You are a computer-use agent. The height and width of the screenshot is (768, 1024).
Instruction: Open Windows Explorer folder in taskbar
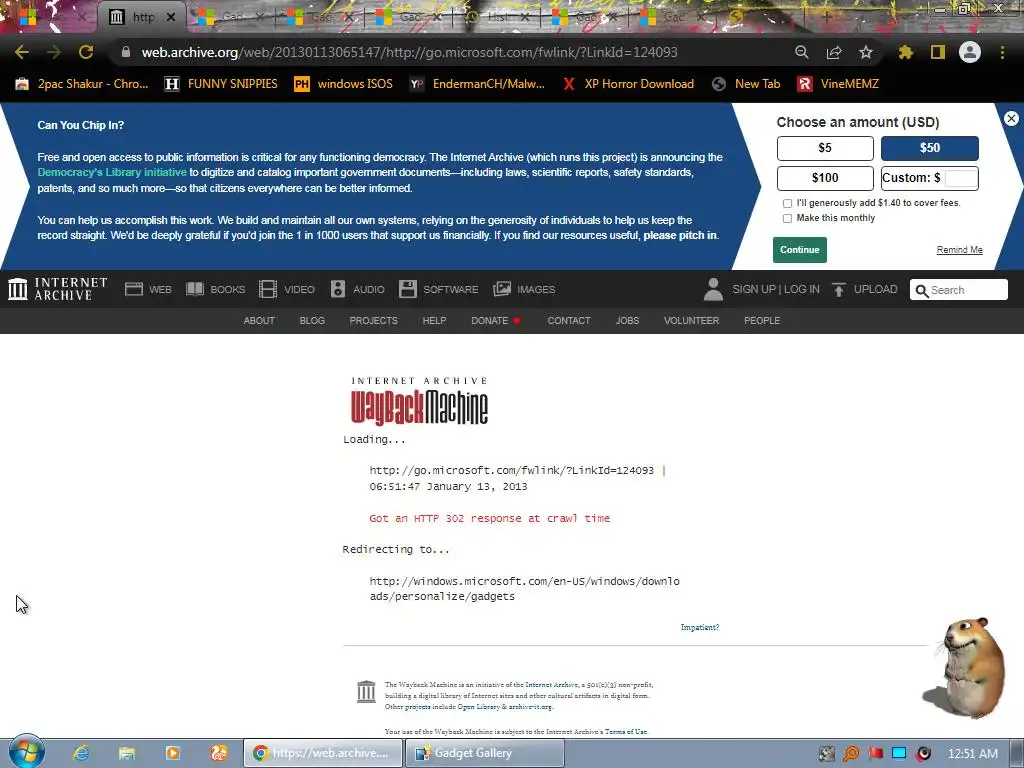click(127, 753)
